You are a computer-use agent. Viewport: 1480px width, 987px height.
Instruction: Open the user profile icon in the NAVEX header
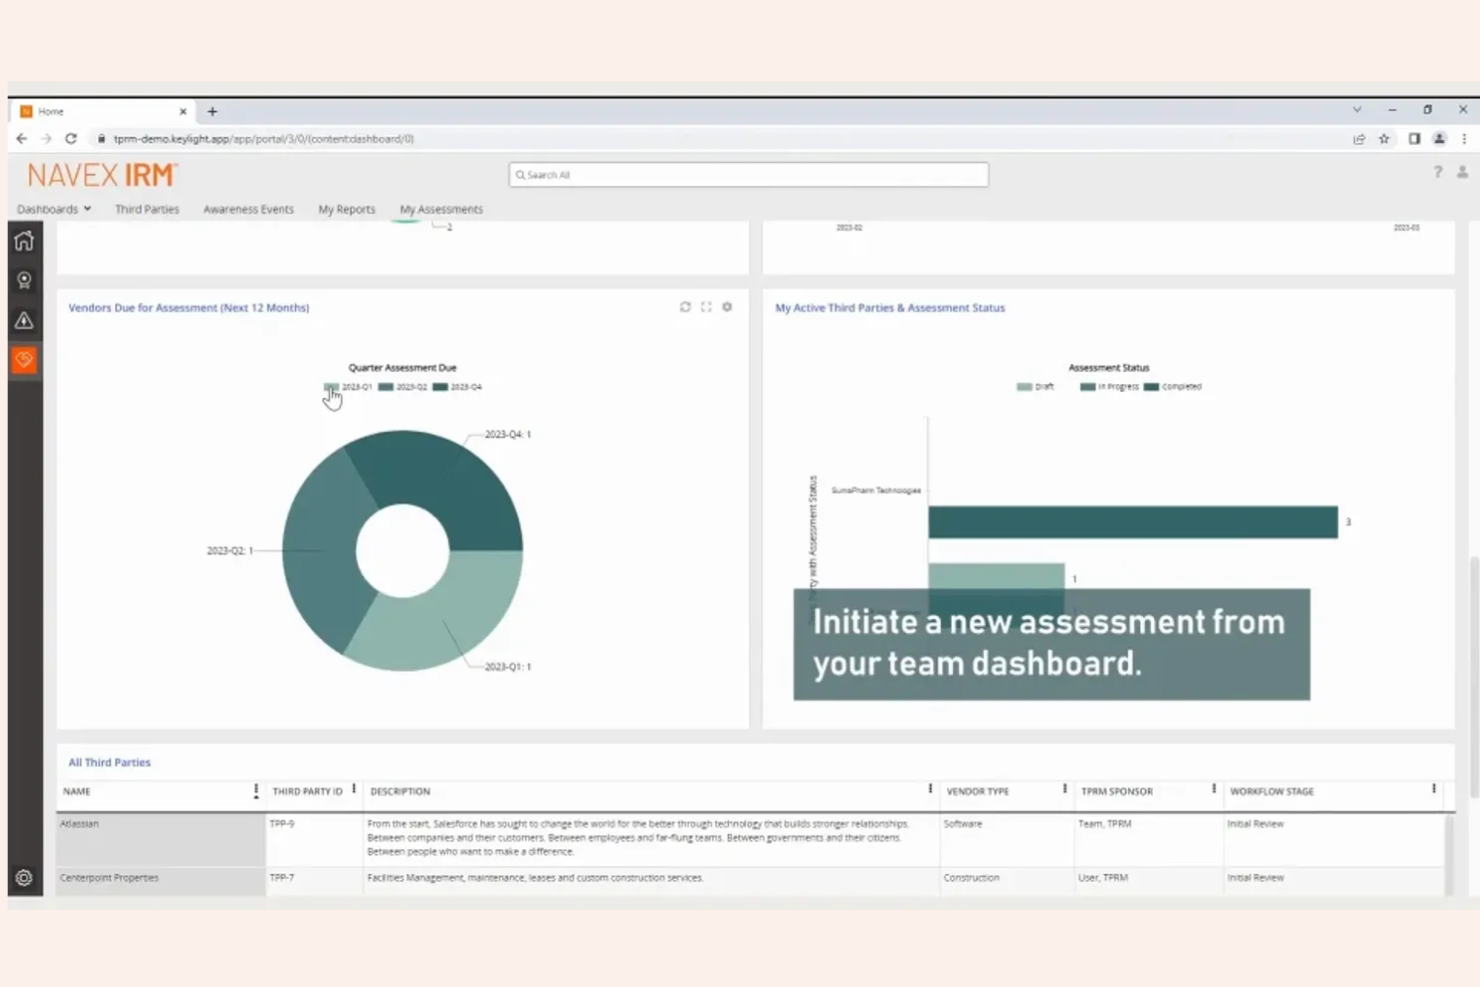pos(1462,172)
